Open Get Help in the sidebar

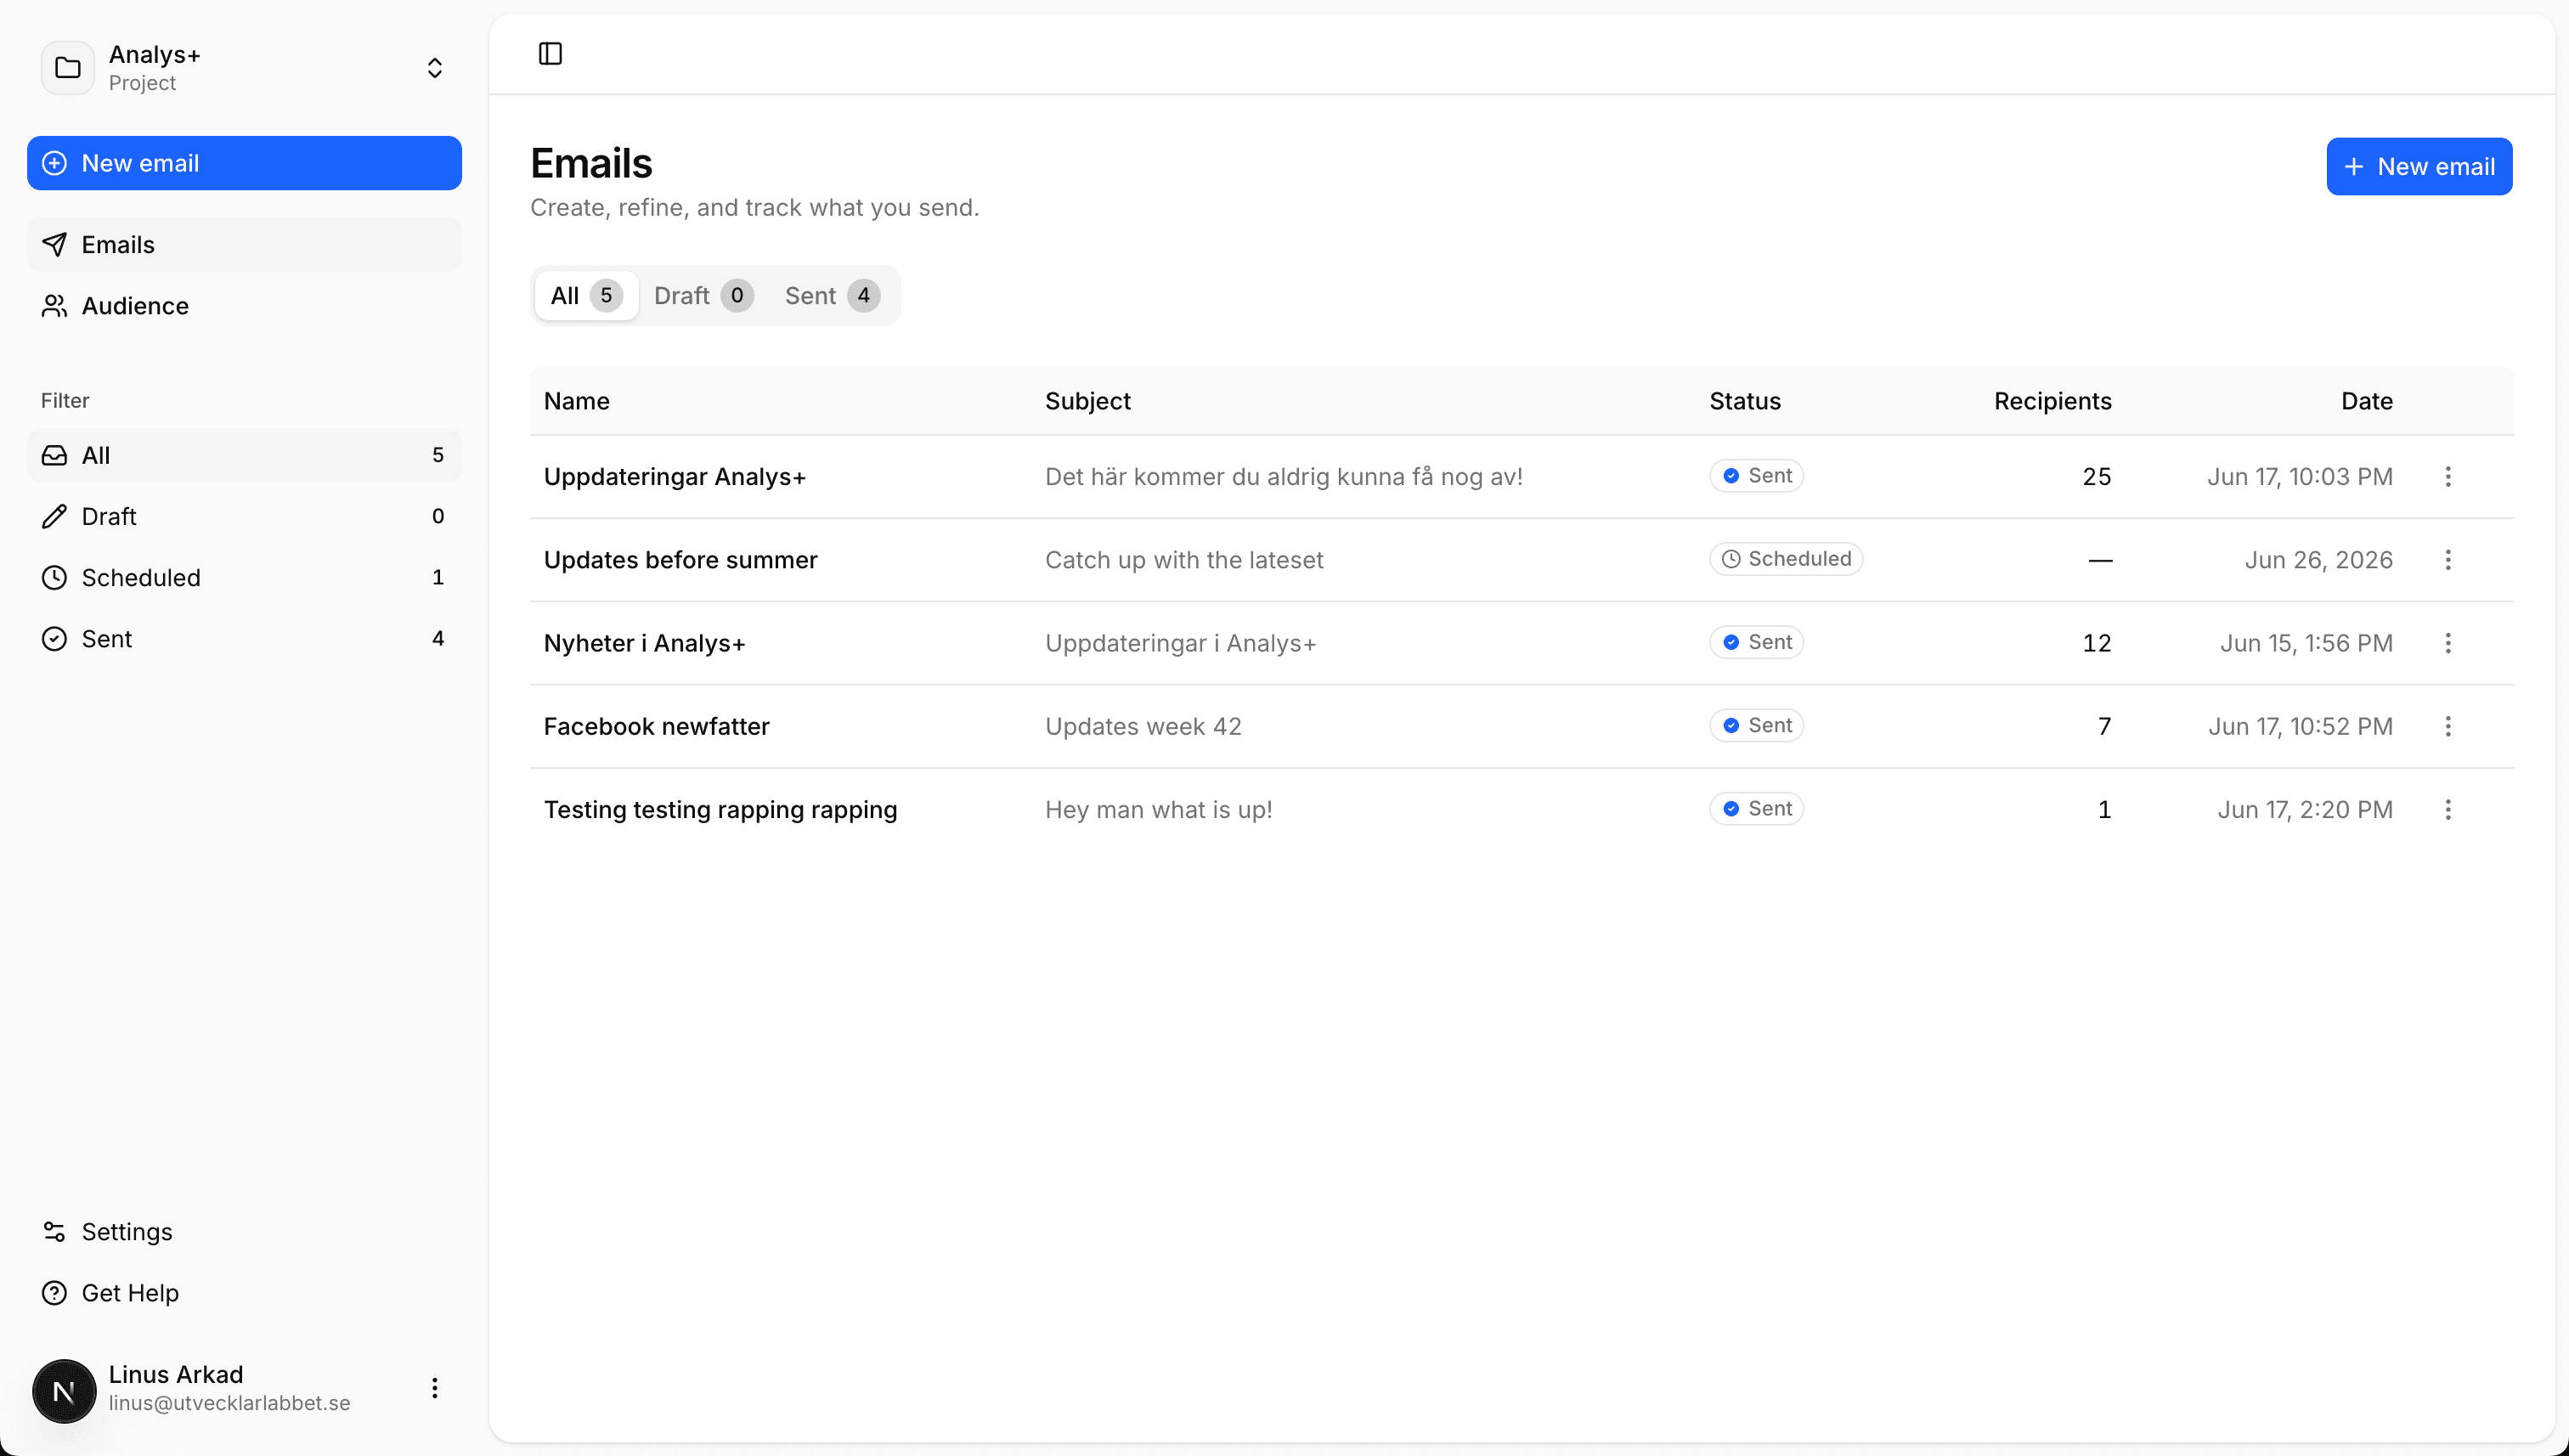point(244,1292)
